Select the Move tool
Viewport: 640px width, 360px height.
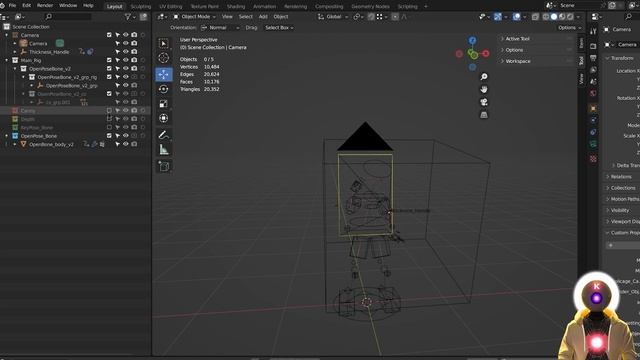click(x=164, y=74)
